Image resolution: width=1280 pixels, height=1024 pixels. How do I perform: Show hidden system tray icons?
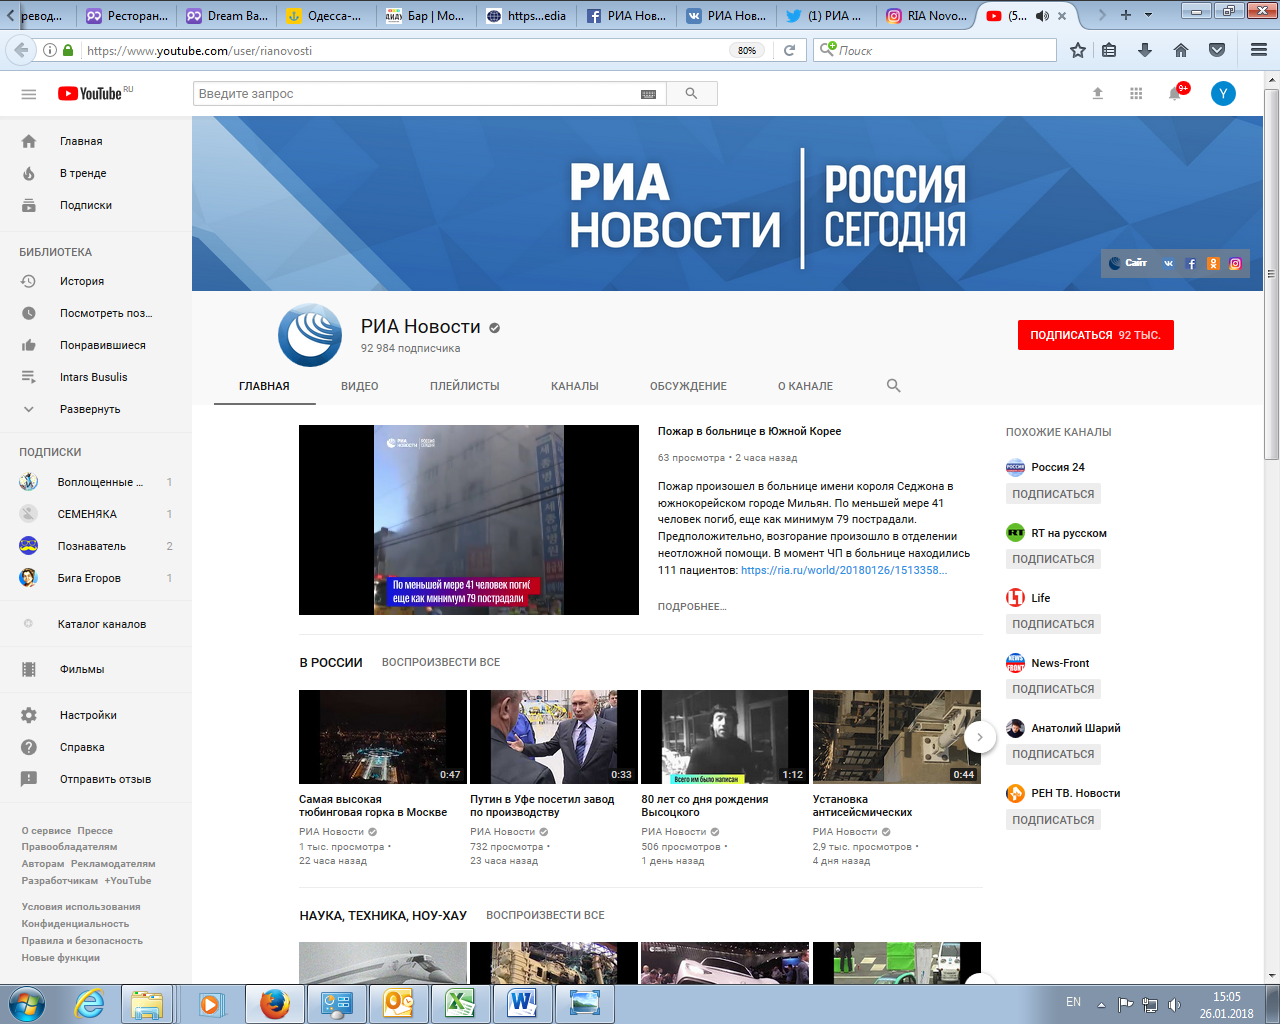1101,1003
